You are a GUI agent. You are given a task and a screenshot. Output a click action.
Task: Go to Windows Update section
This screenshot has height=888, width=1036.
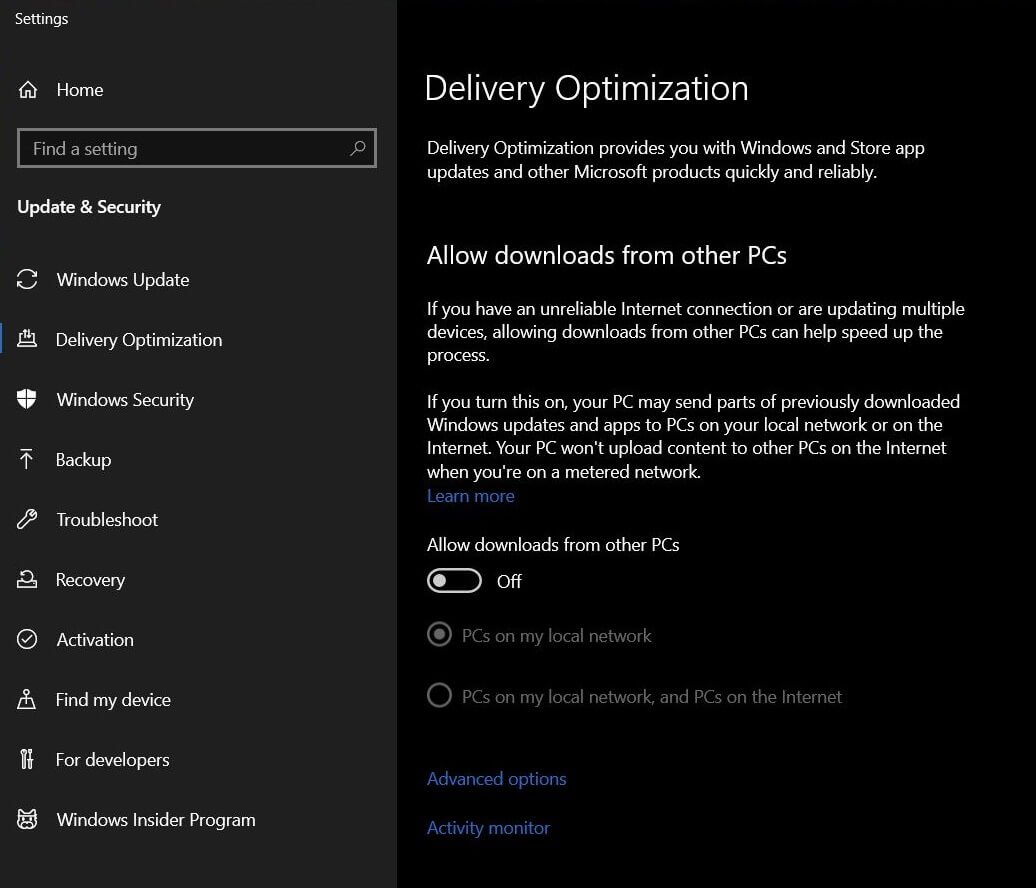click(123, 279)
